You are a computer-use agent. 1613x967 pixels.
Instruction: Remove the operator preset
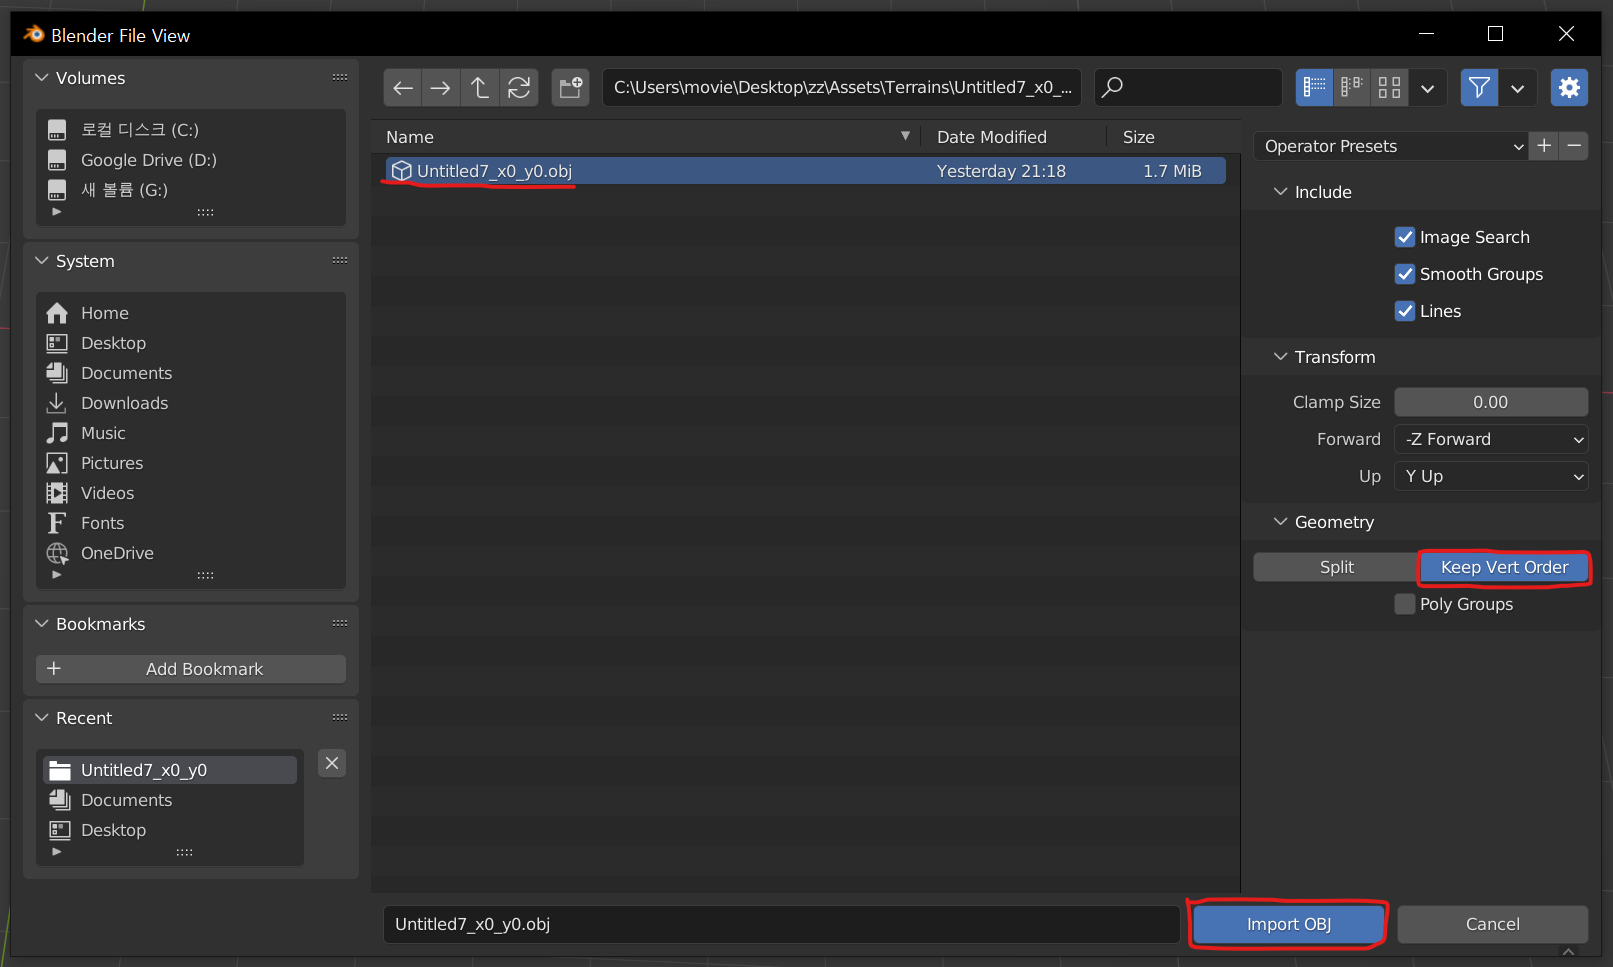click(1574, 146)
